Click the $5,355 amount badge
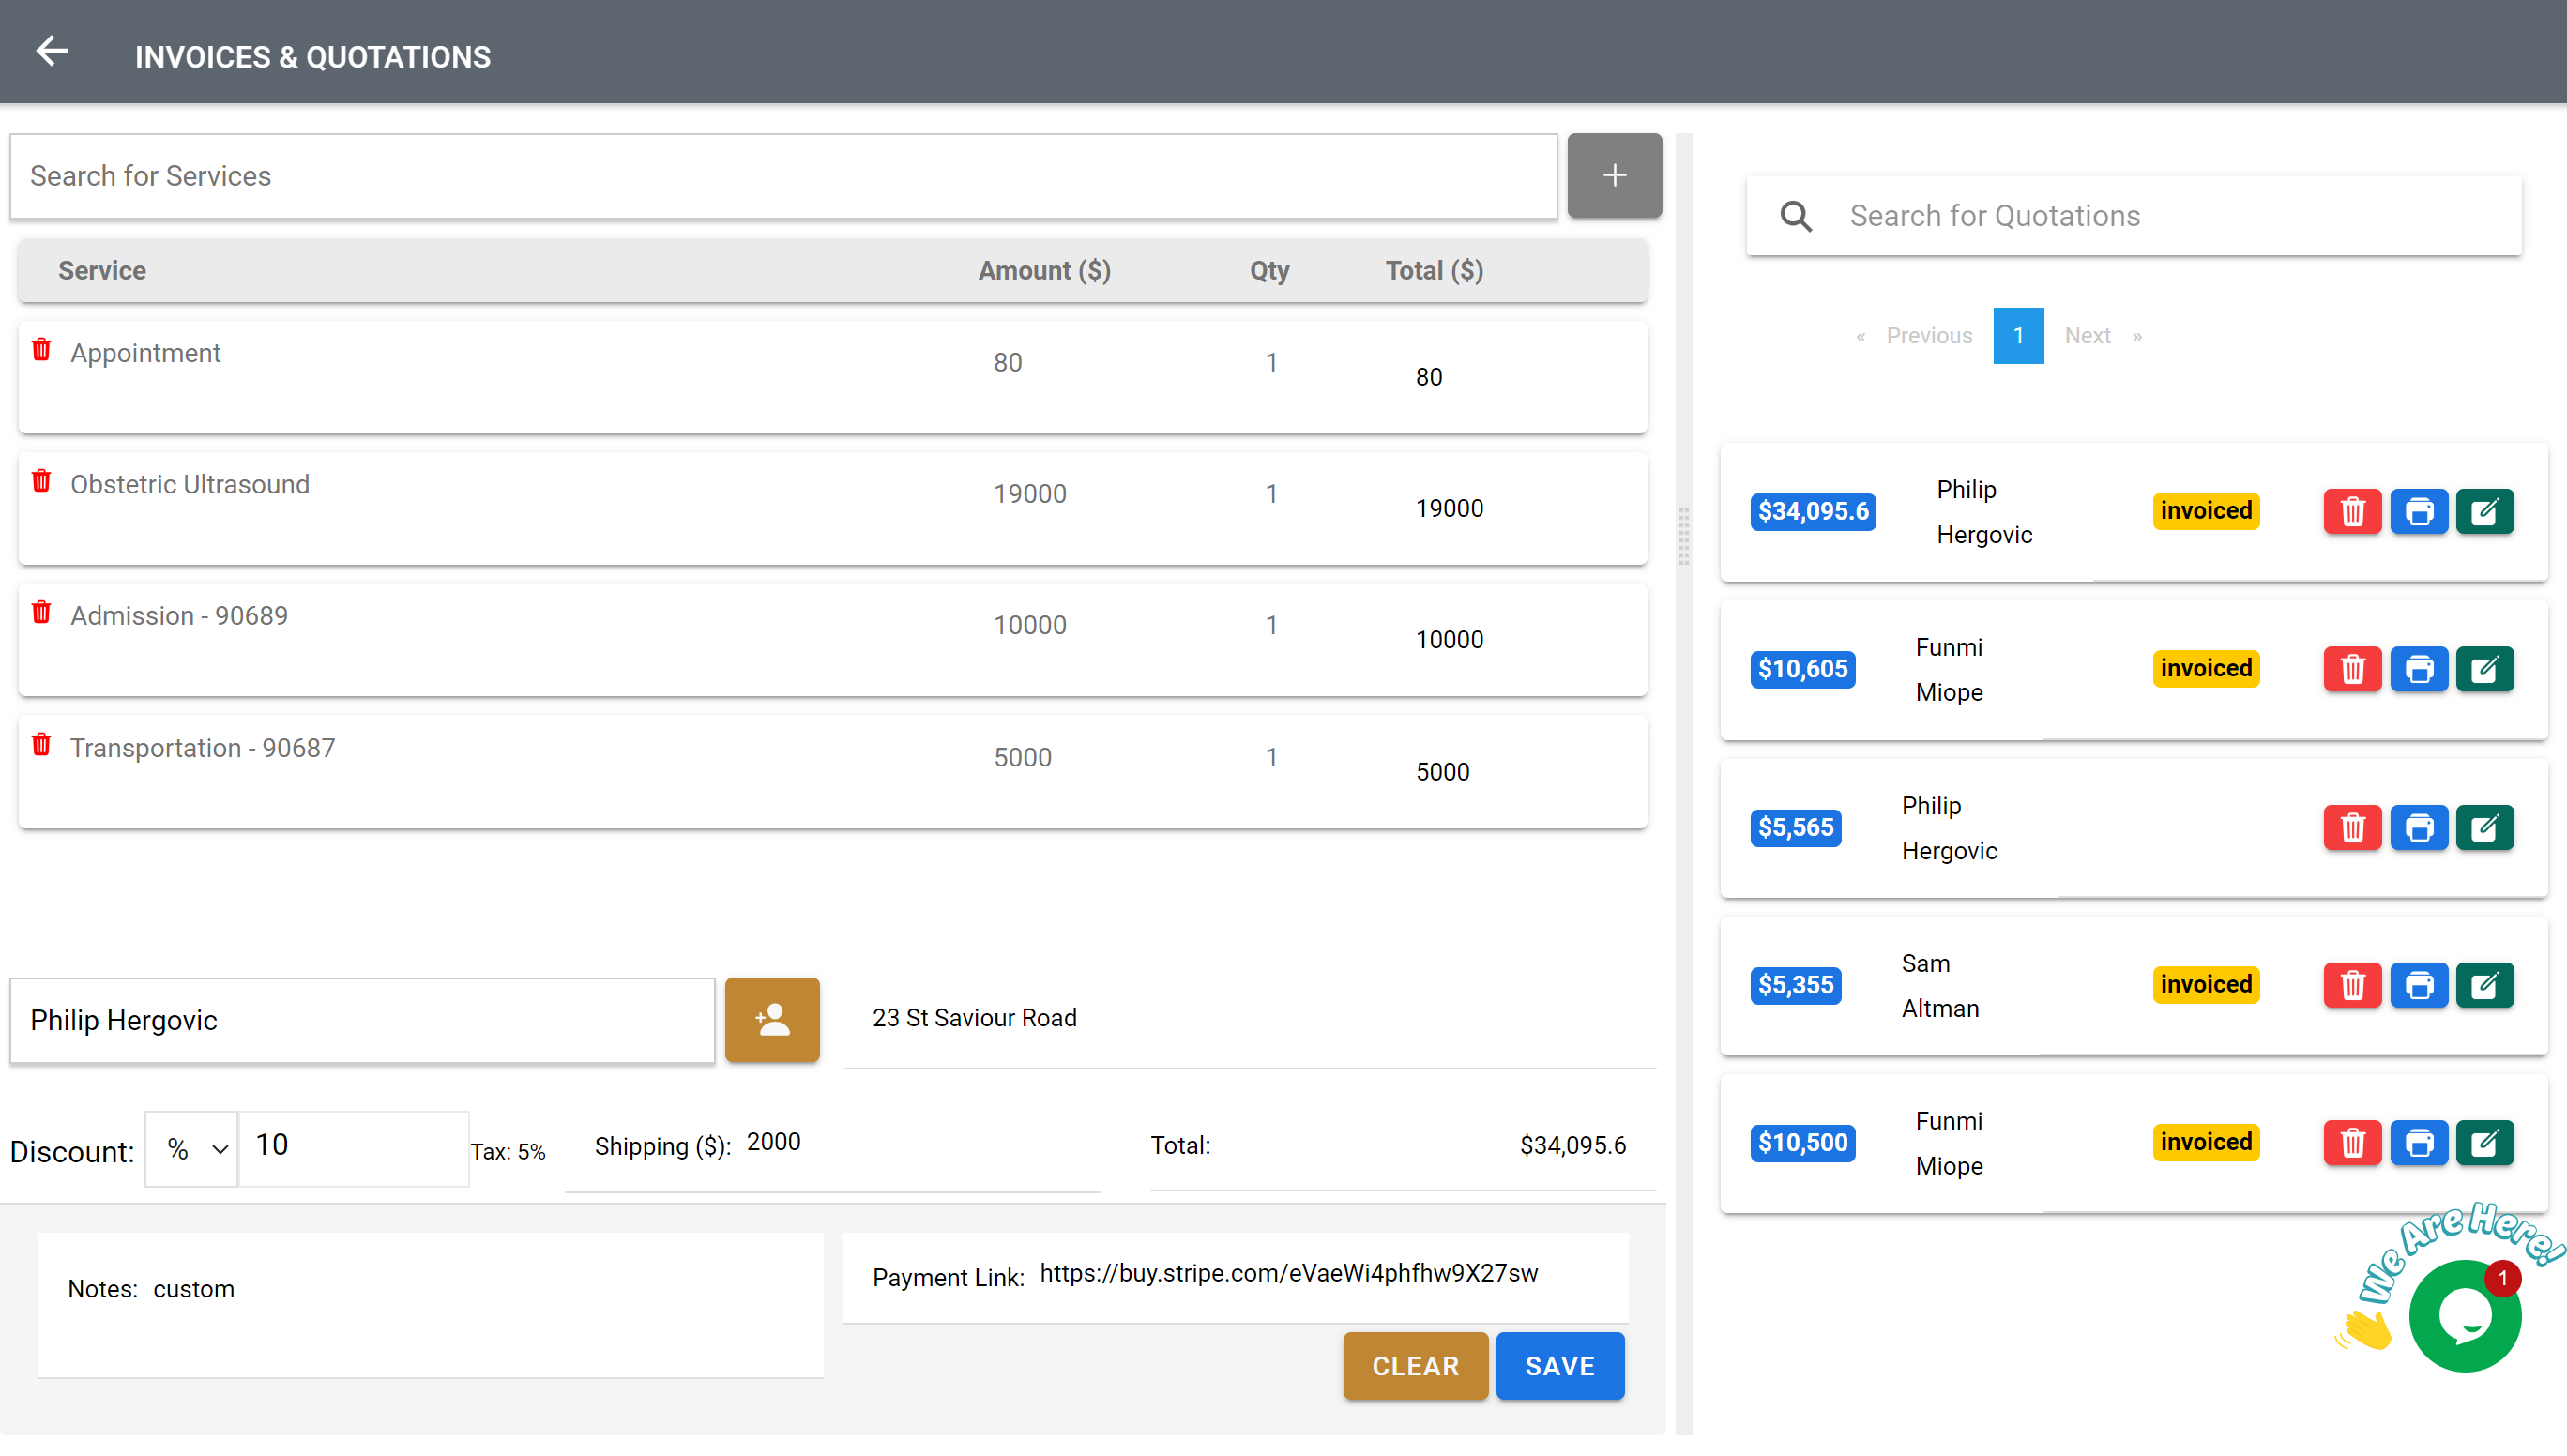This screenshot has width=2567, height=1456. (x=1795, y=986)
